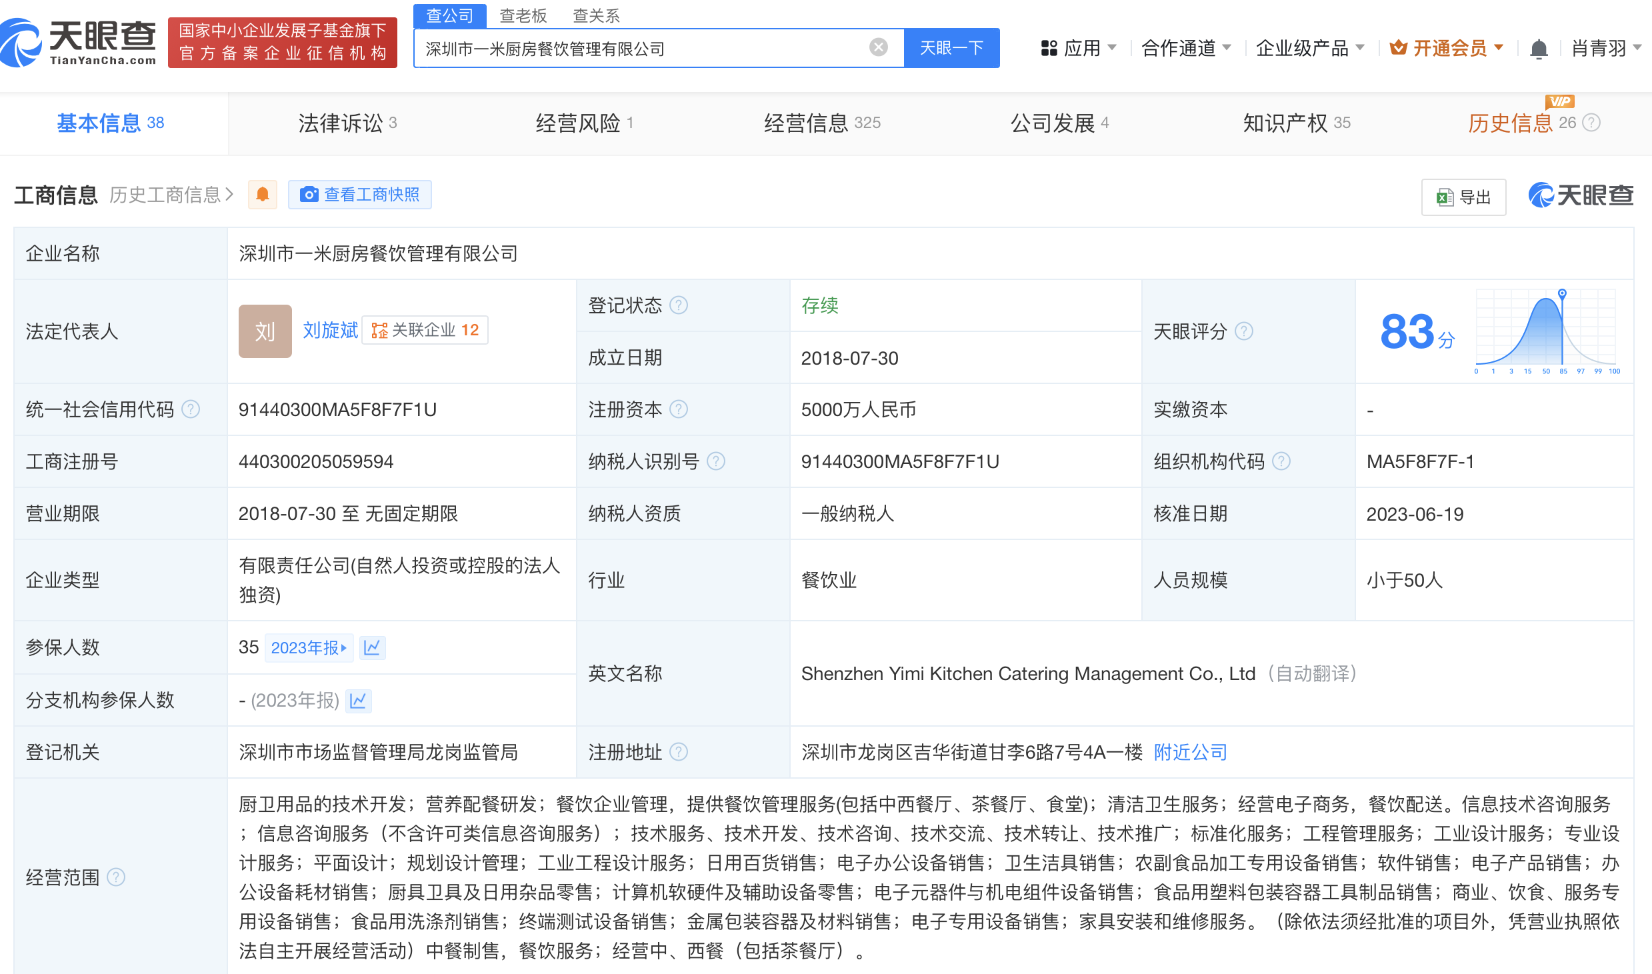The image size is (1652, 974).
Task: Click the help icon next to 登记状态
Action: point(679,305)
